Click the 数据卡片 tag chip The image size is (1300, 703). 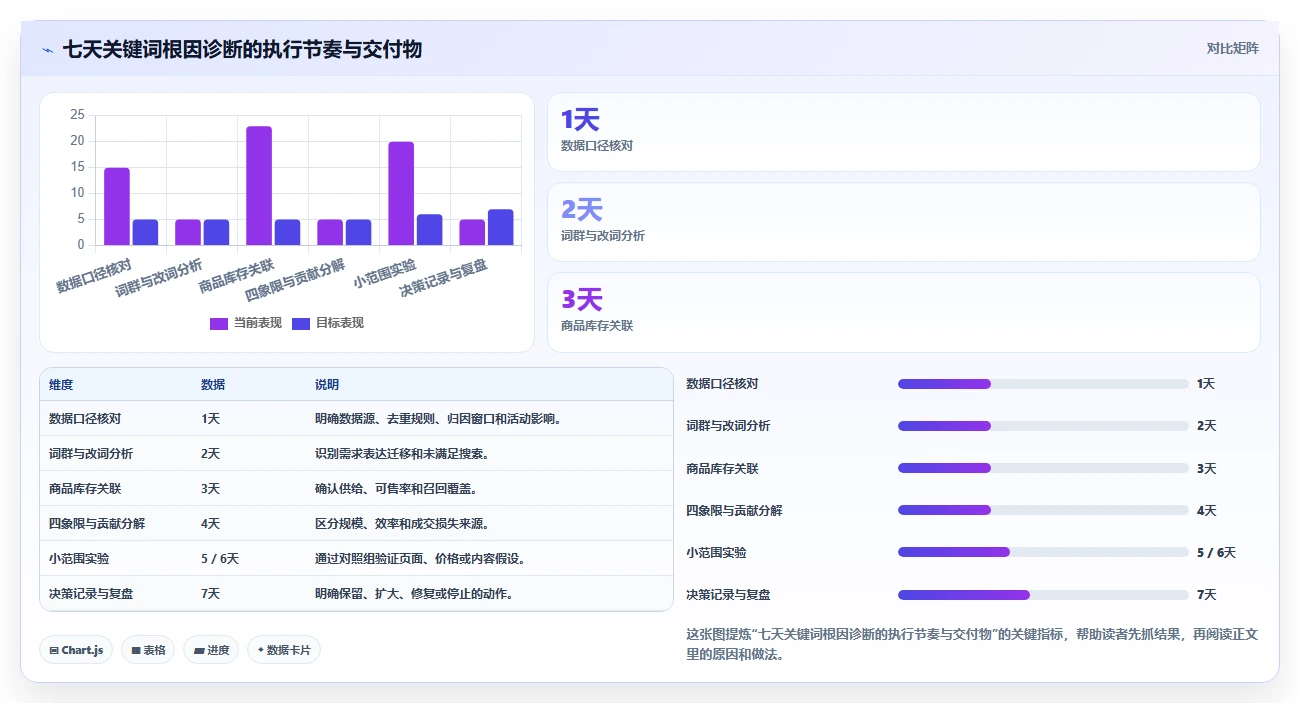pos(284,650)
